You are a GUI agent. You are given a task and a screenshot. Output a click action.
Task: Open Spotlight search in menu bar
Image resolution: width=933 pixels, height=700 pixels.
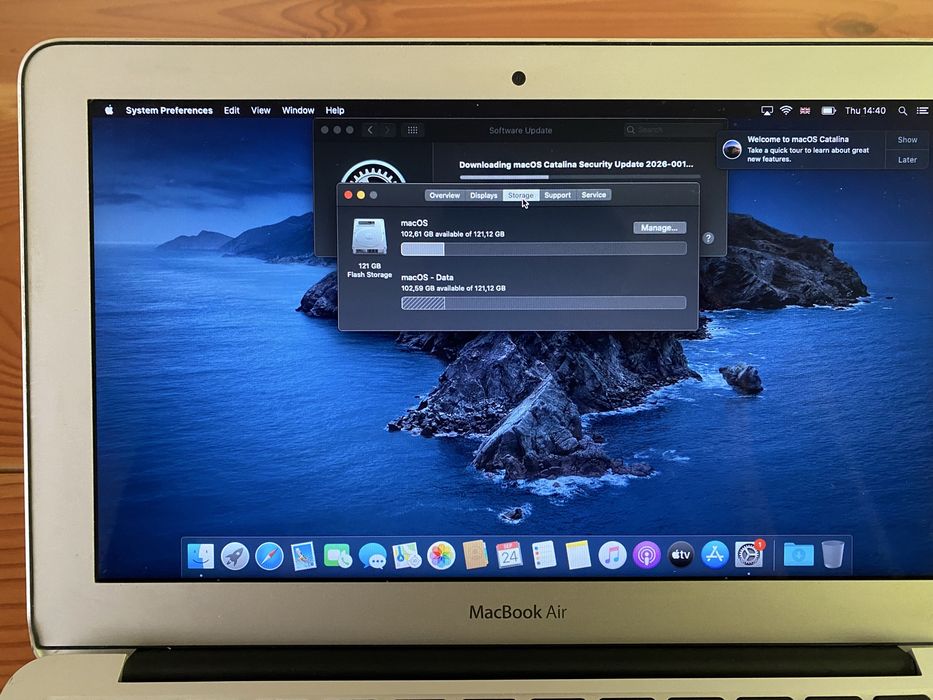(903, 111)
